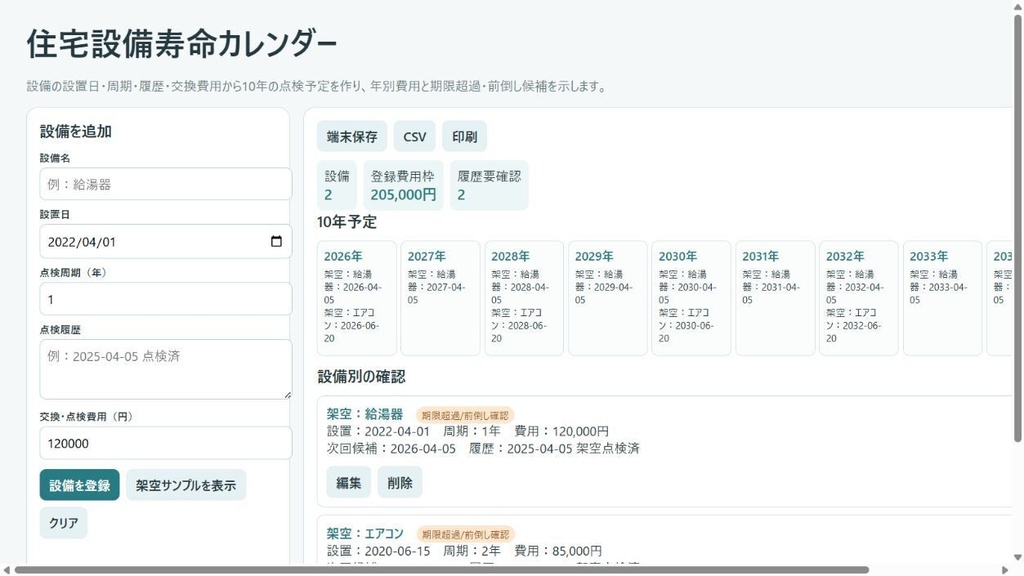Screen dimensions: 1024x576
Task: Click the 住宅設備寿命カレンダー page title
Action: coord(182,44)
